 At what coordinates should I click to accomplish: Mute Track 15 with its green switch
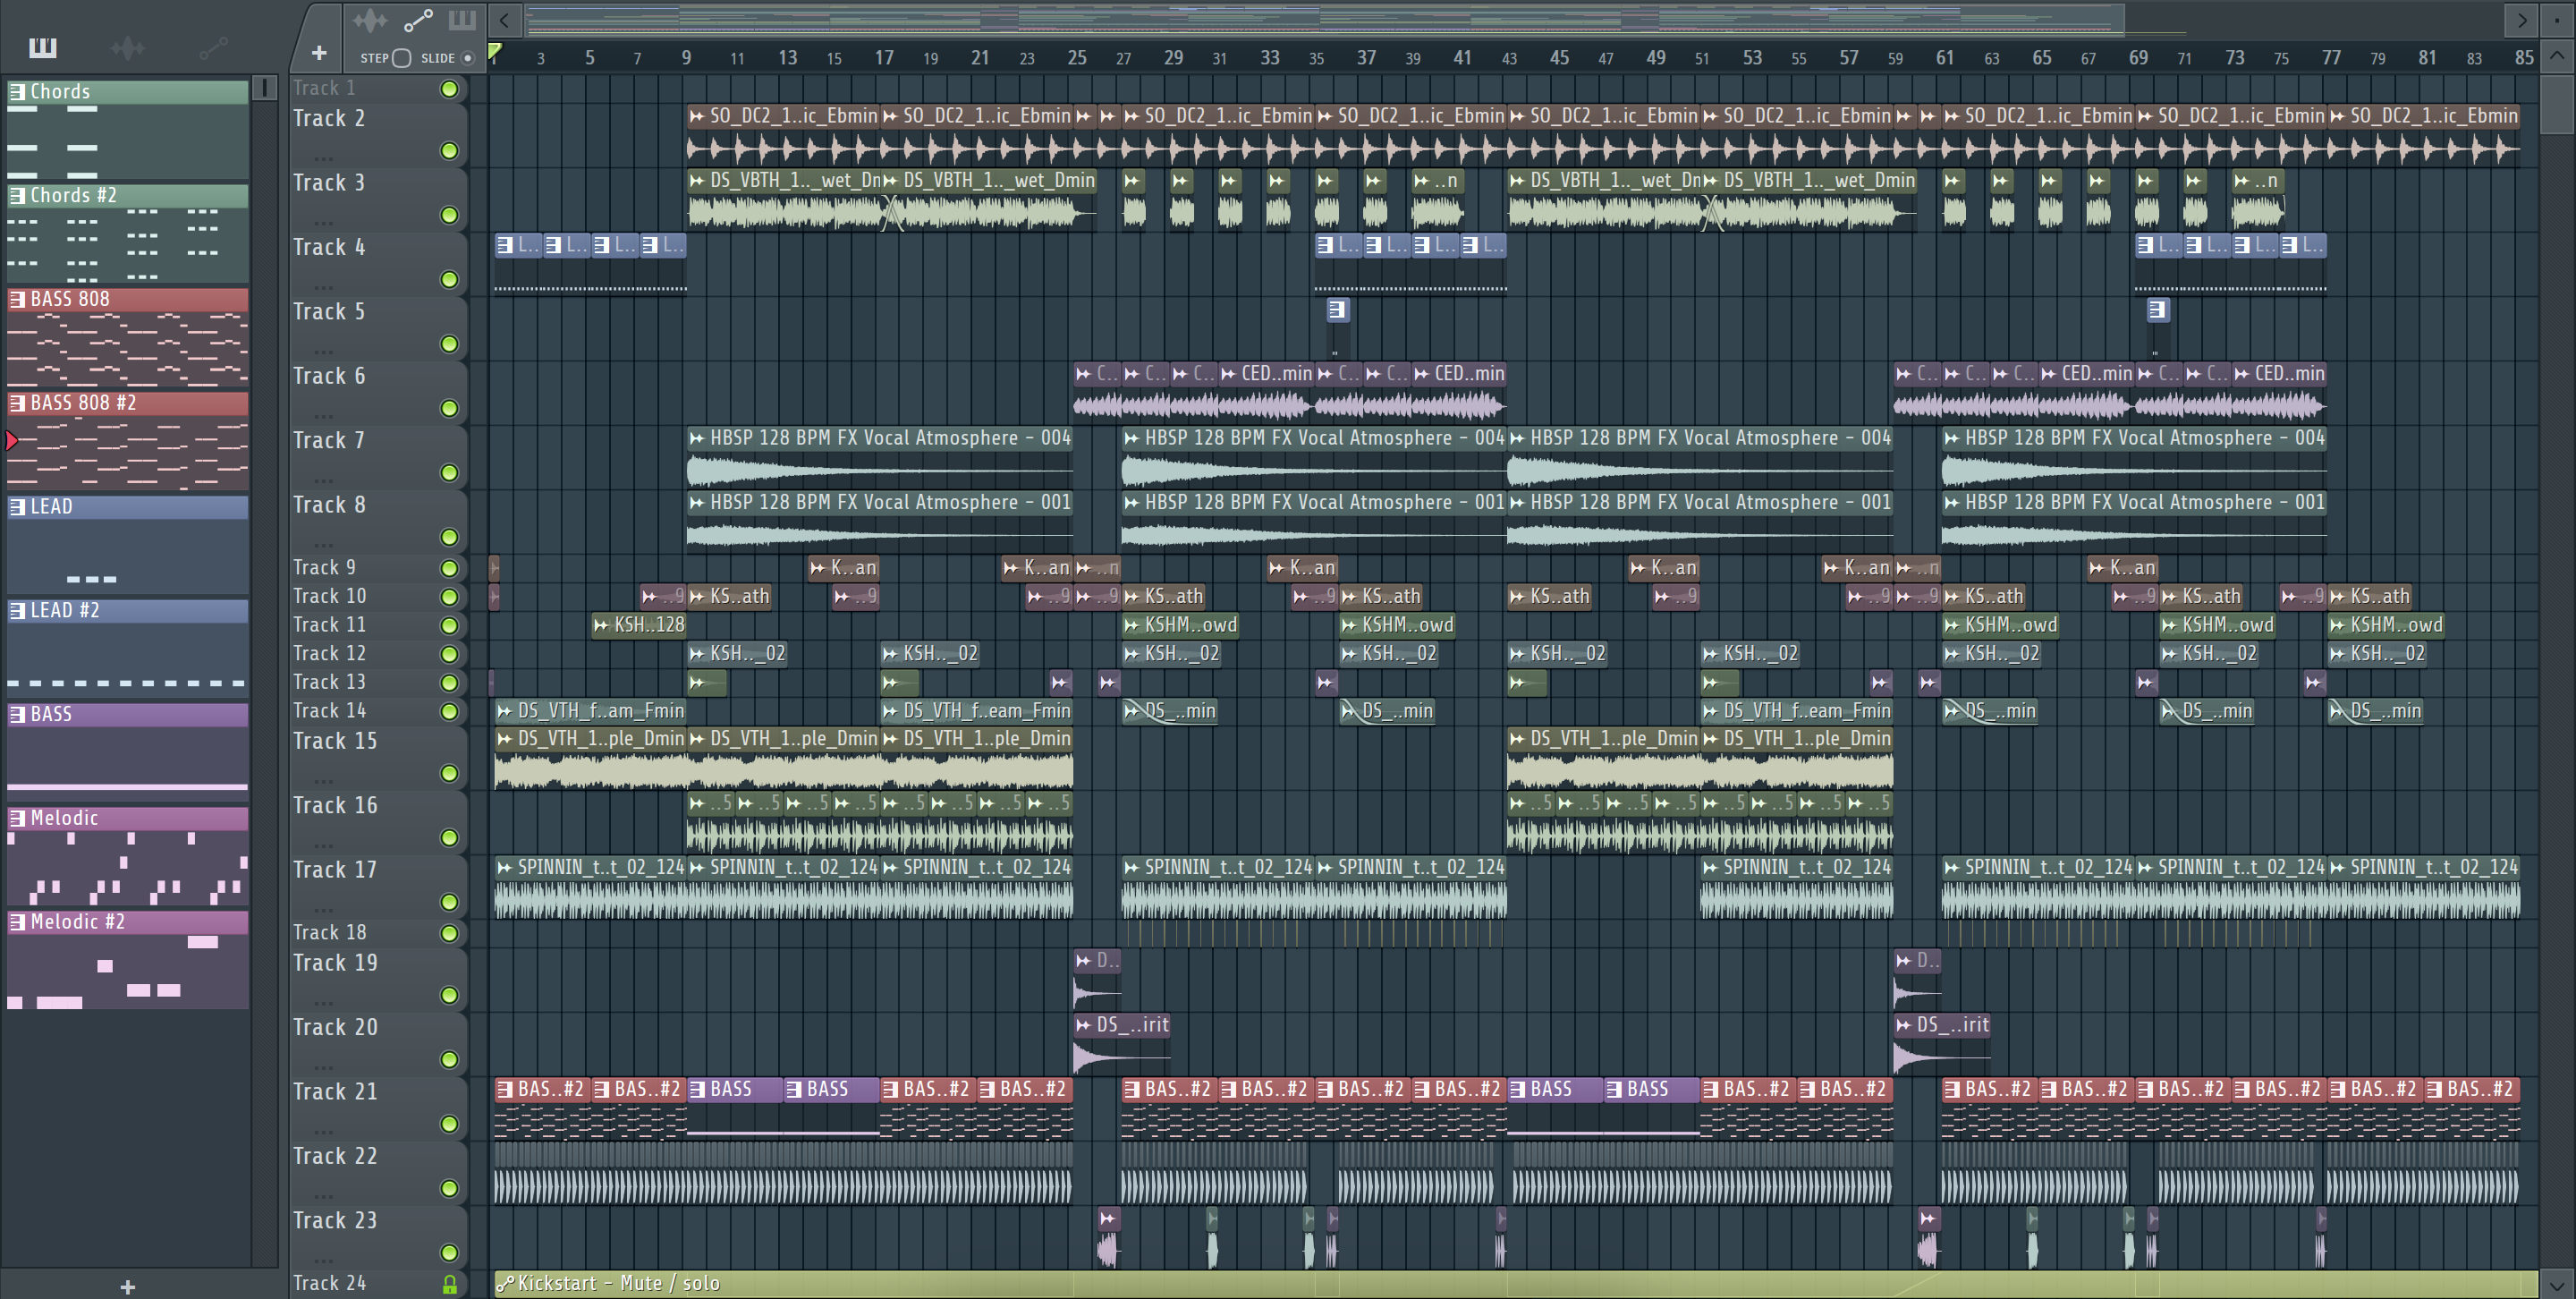click(450, 774)
